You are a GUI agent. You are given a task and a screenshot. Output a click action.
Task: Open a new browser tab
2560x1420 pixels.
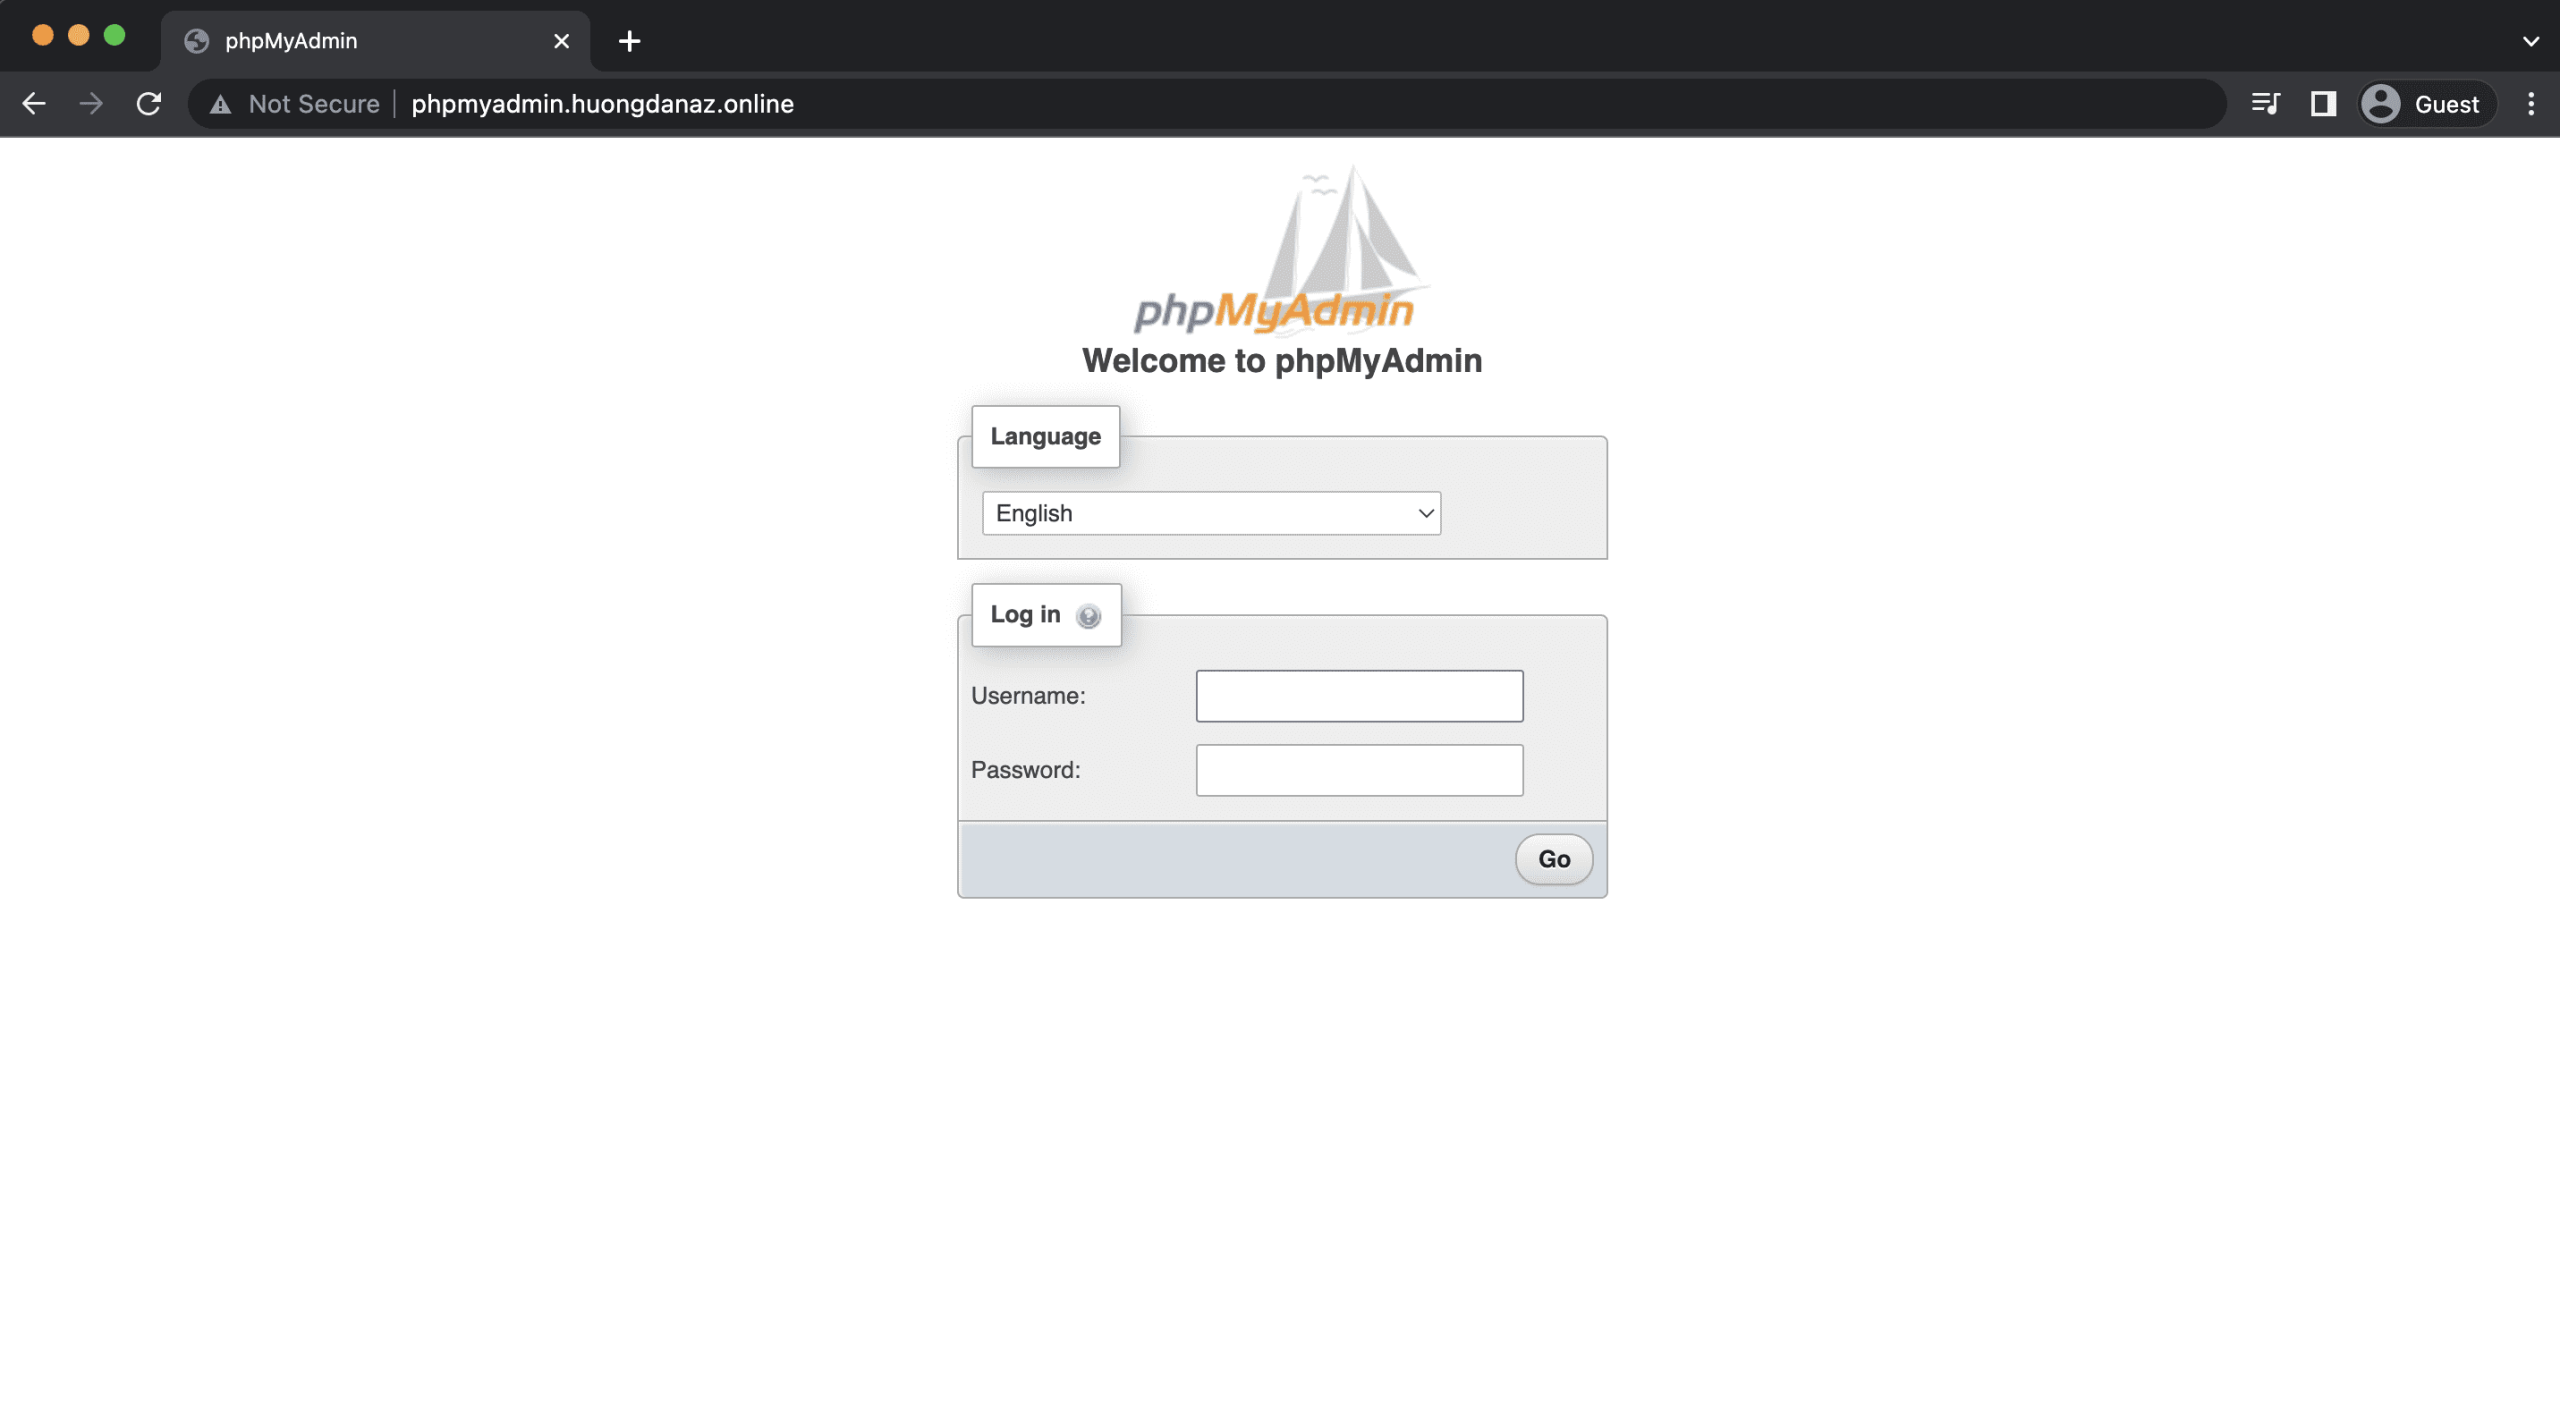point(629,40)
